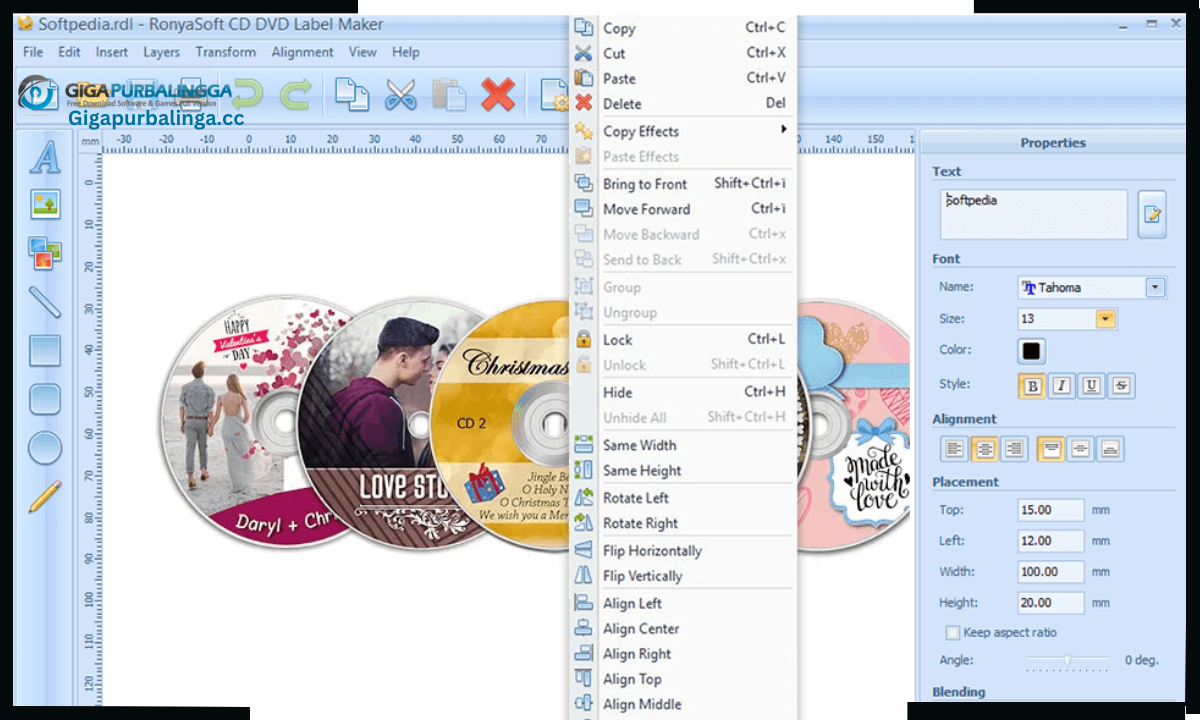Image resolution: width=1200 pixels, height=720 pixels.
Task: Expand the Copy Effects submenu
Action: click(x=683, y=131)
